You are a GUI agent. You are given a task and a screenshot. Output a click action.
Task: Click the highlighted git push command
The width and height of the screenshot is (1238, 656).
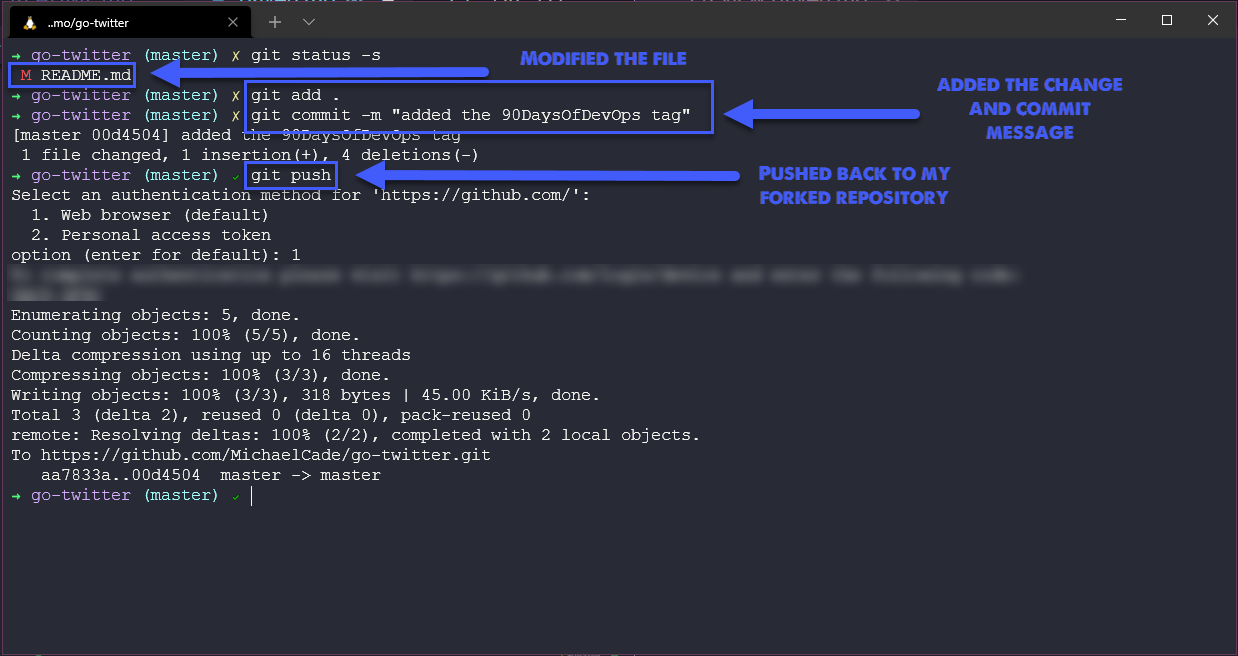point(290,174)
